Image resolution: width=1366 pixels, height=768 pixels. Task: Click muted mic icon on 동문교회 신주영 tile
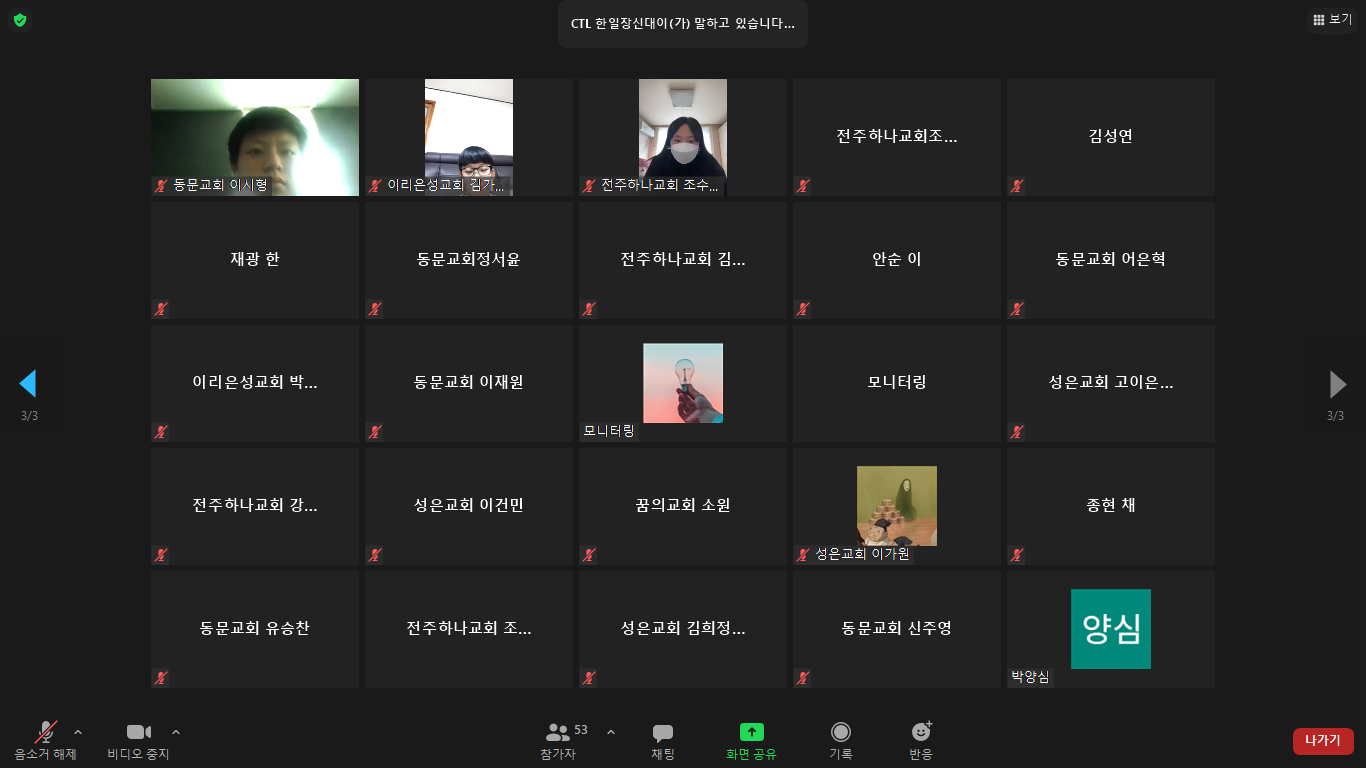(803, 678)
